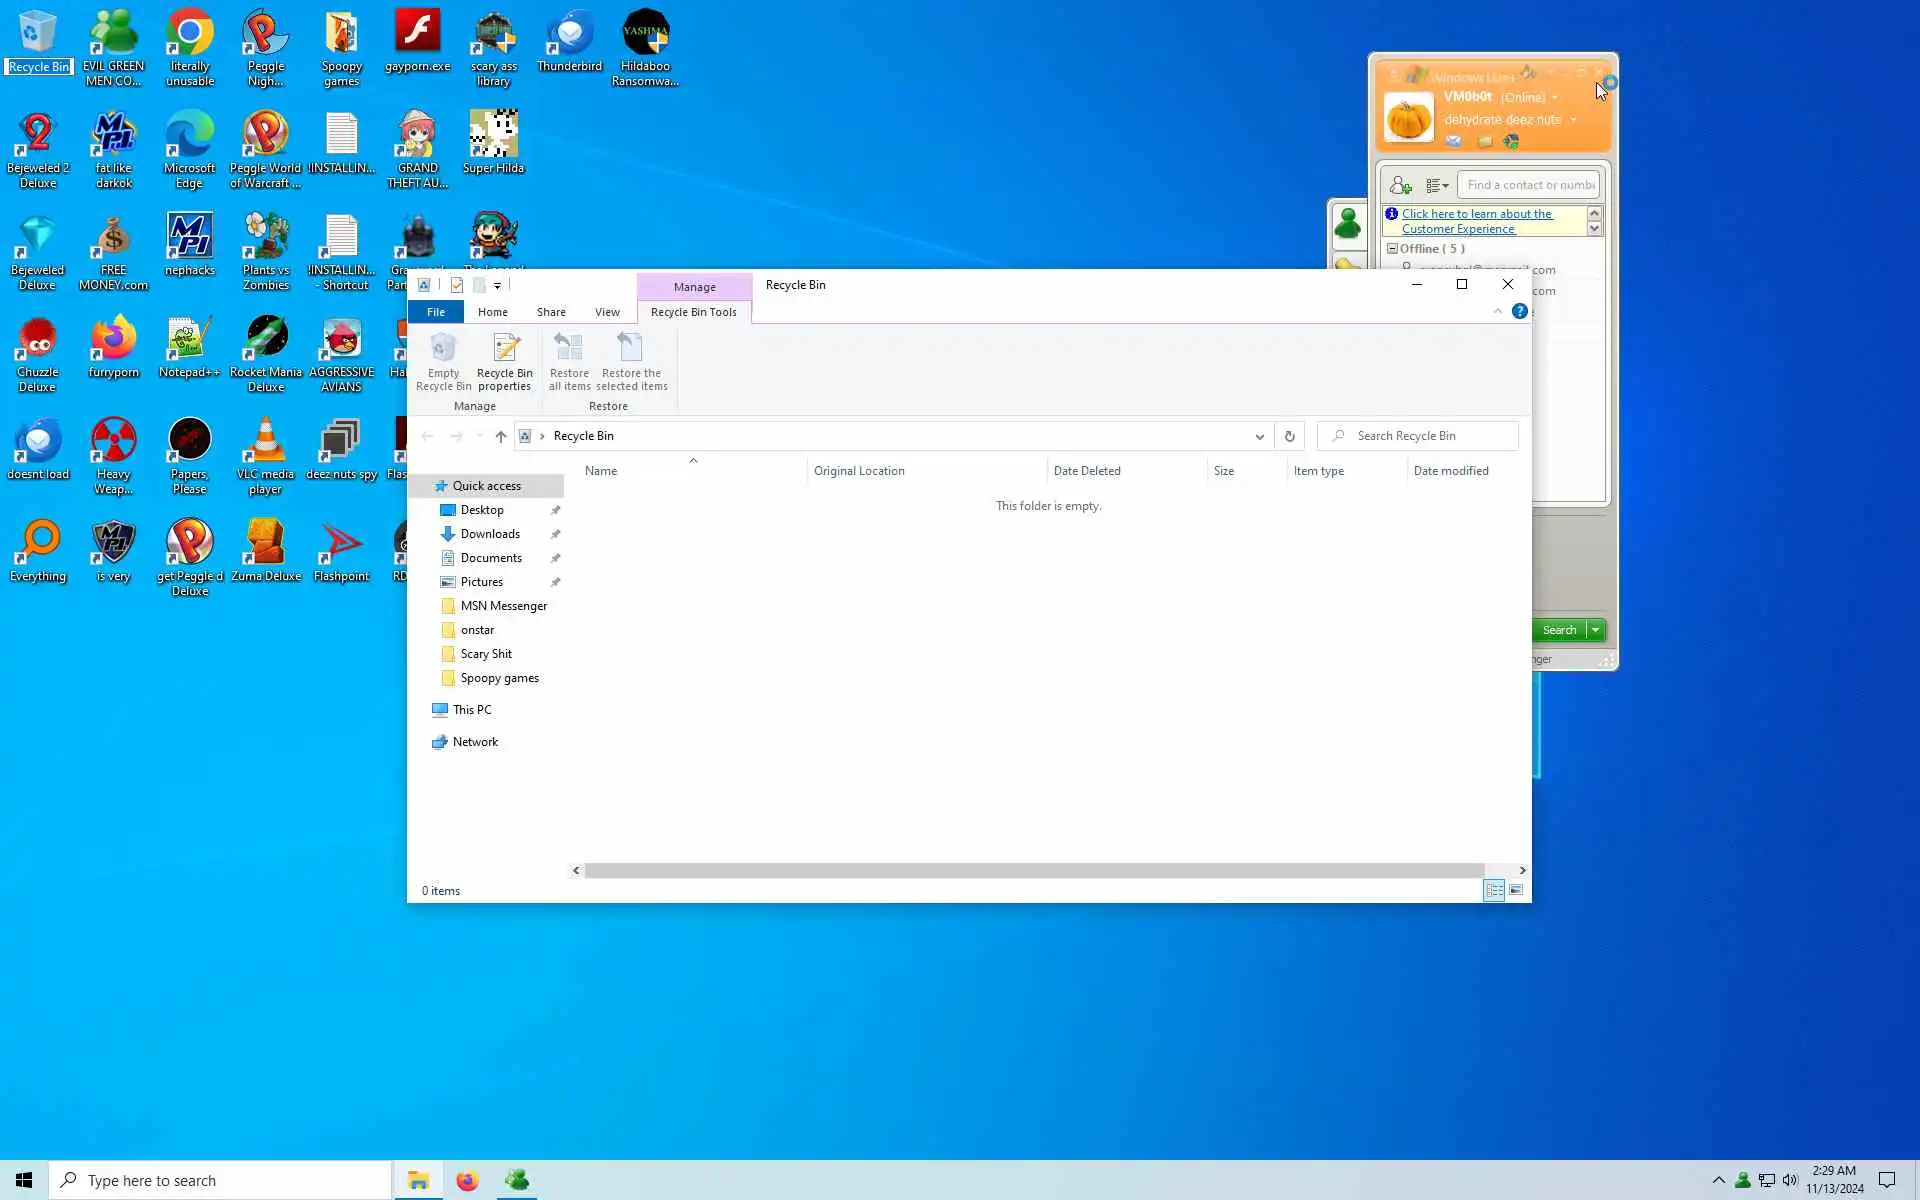Switch to details view in status bar

(x=1494, y=890)
